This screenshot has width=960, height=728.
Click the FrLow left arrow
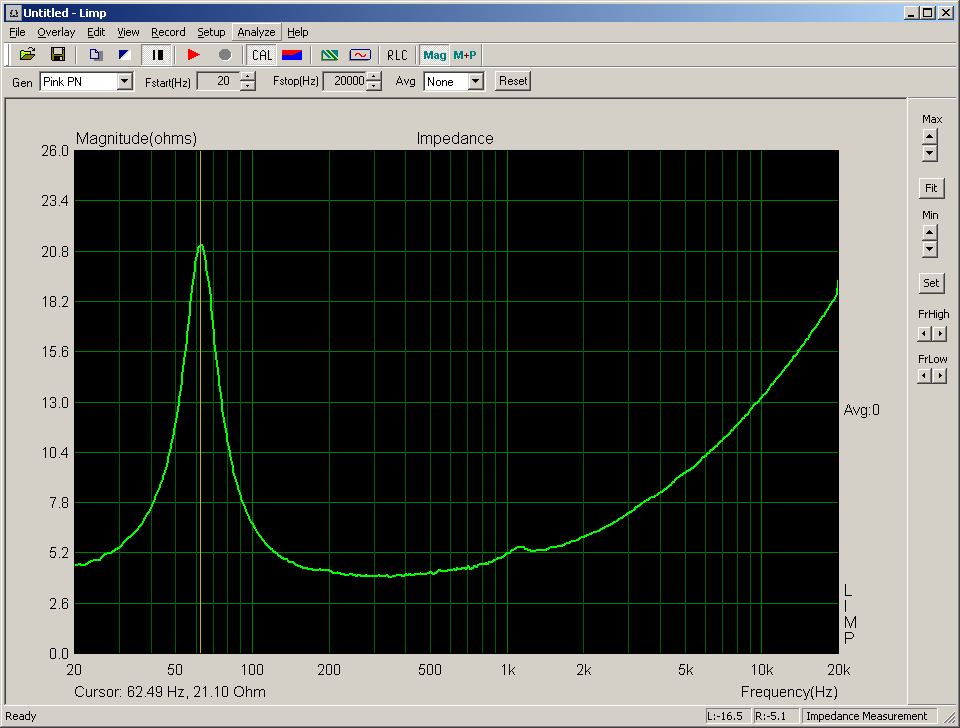click(924, 376)
